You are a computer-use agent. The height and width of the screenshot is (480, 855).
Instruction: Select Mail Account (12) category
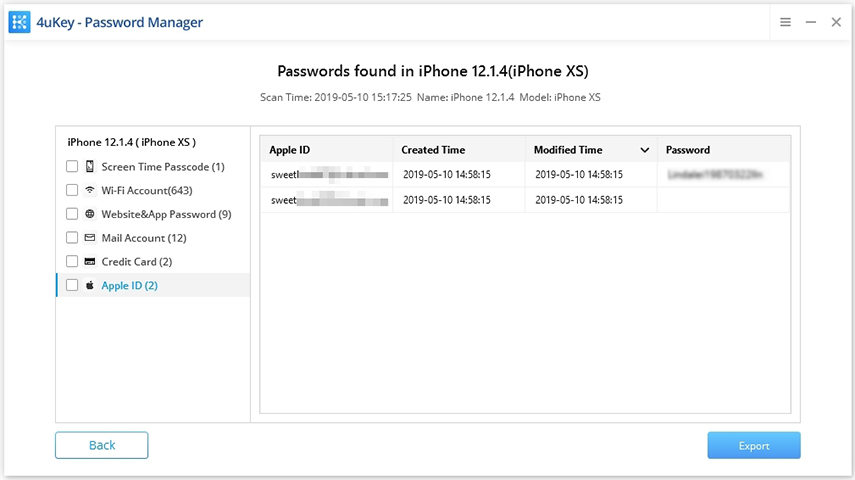tap(143, 238)
